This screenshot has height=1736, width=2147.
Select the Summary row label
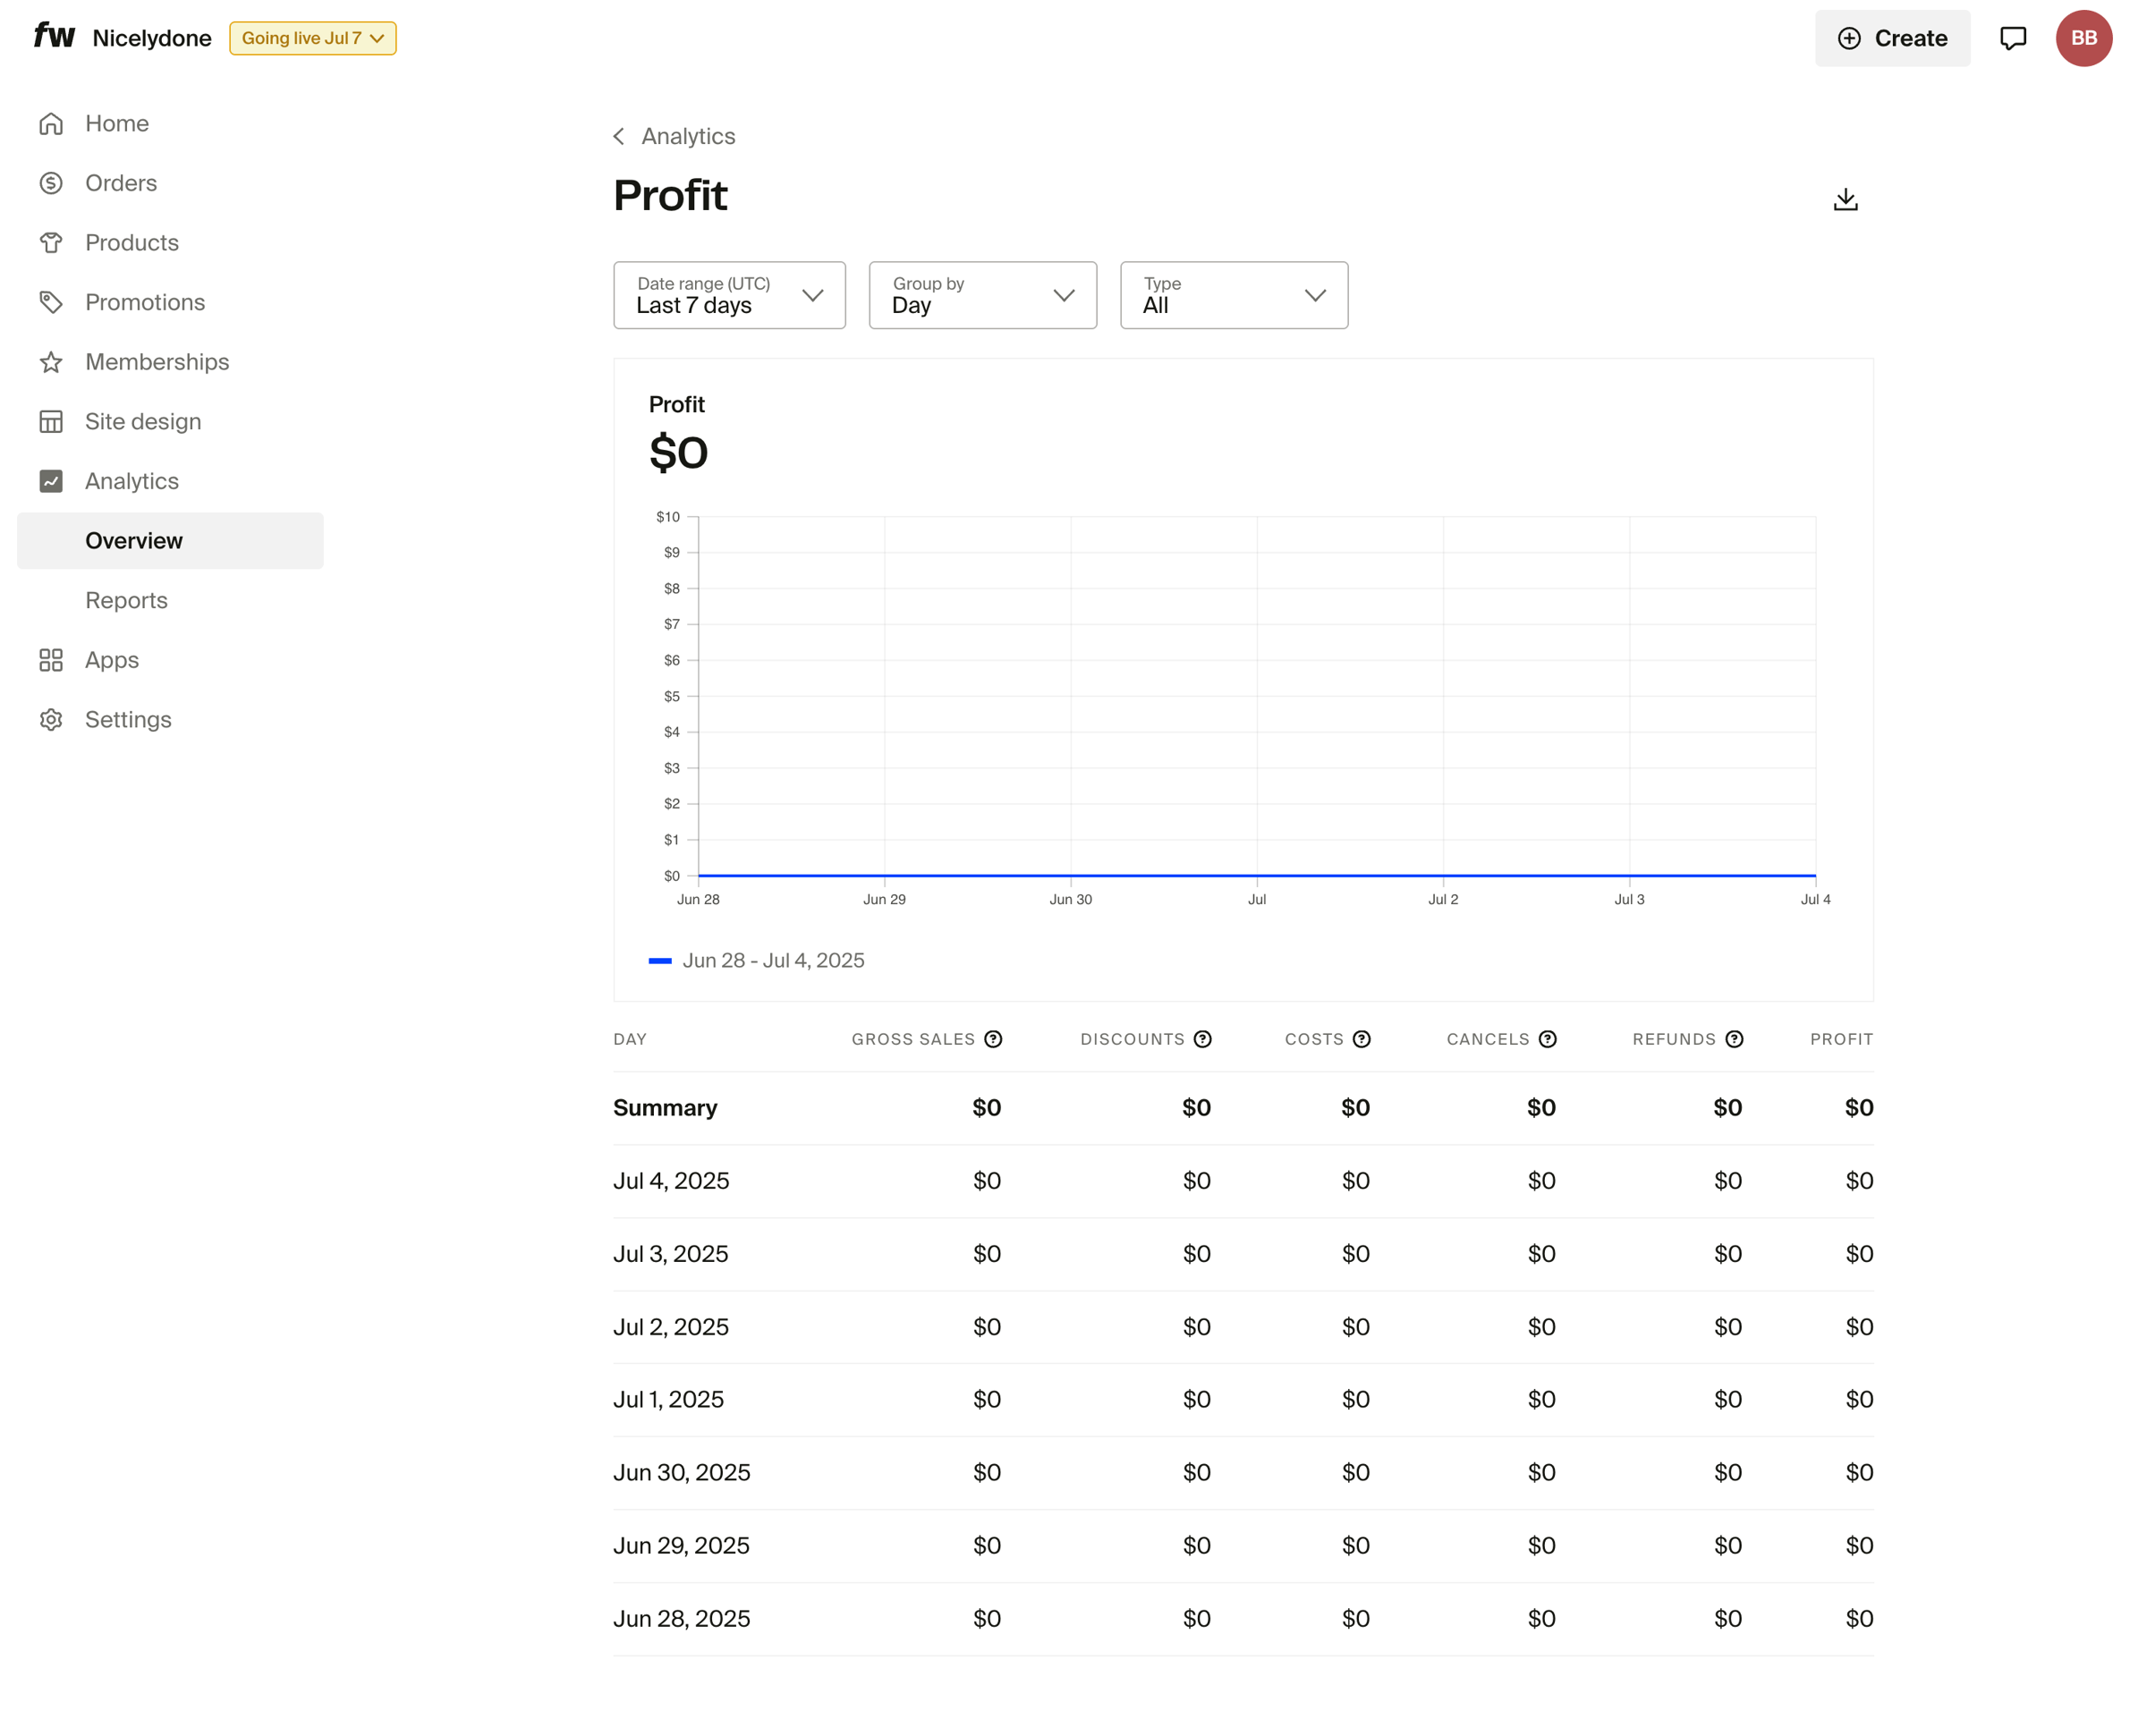665,1108
